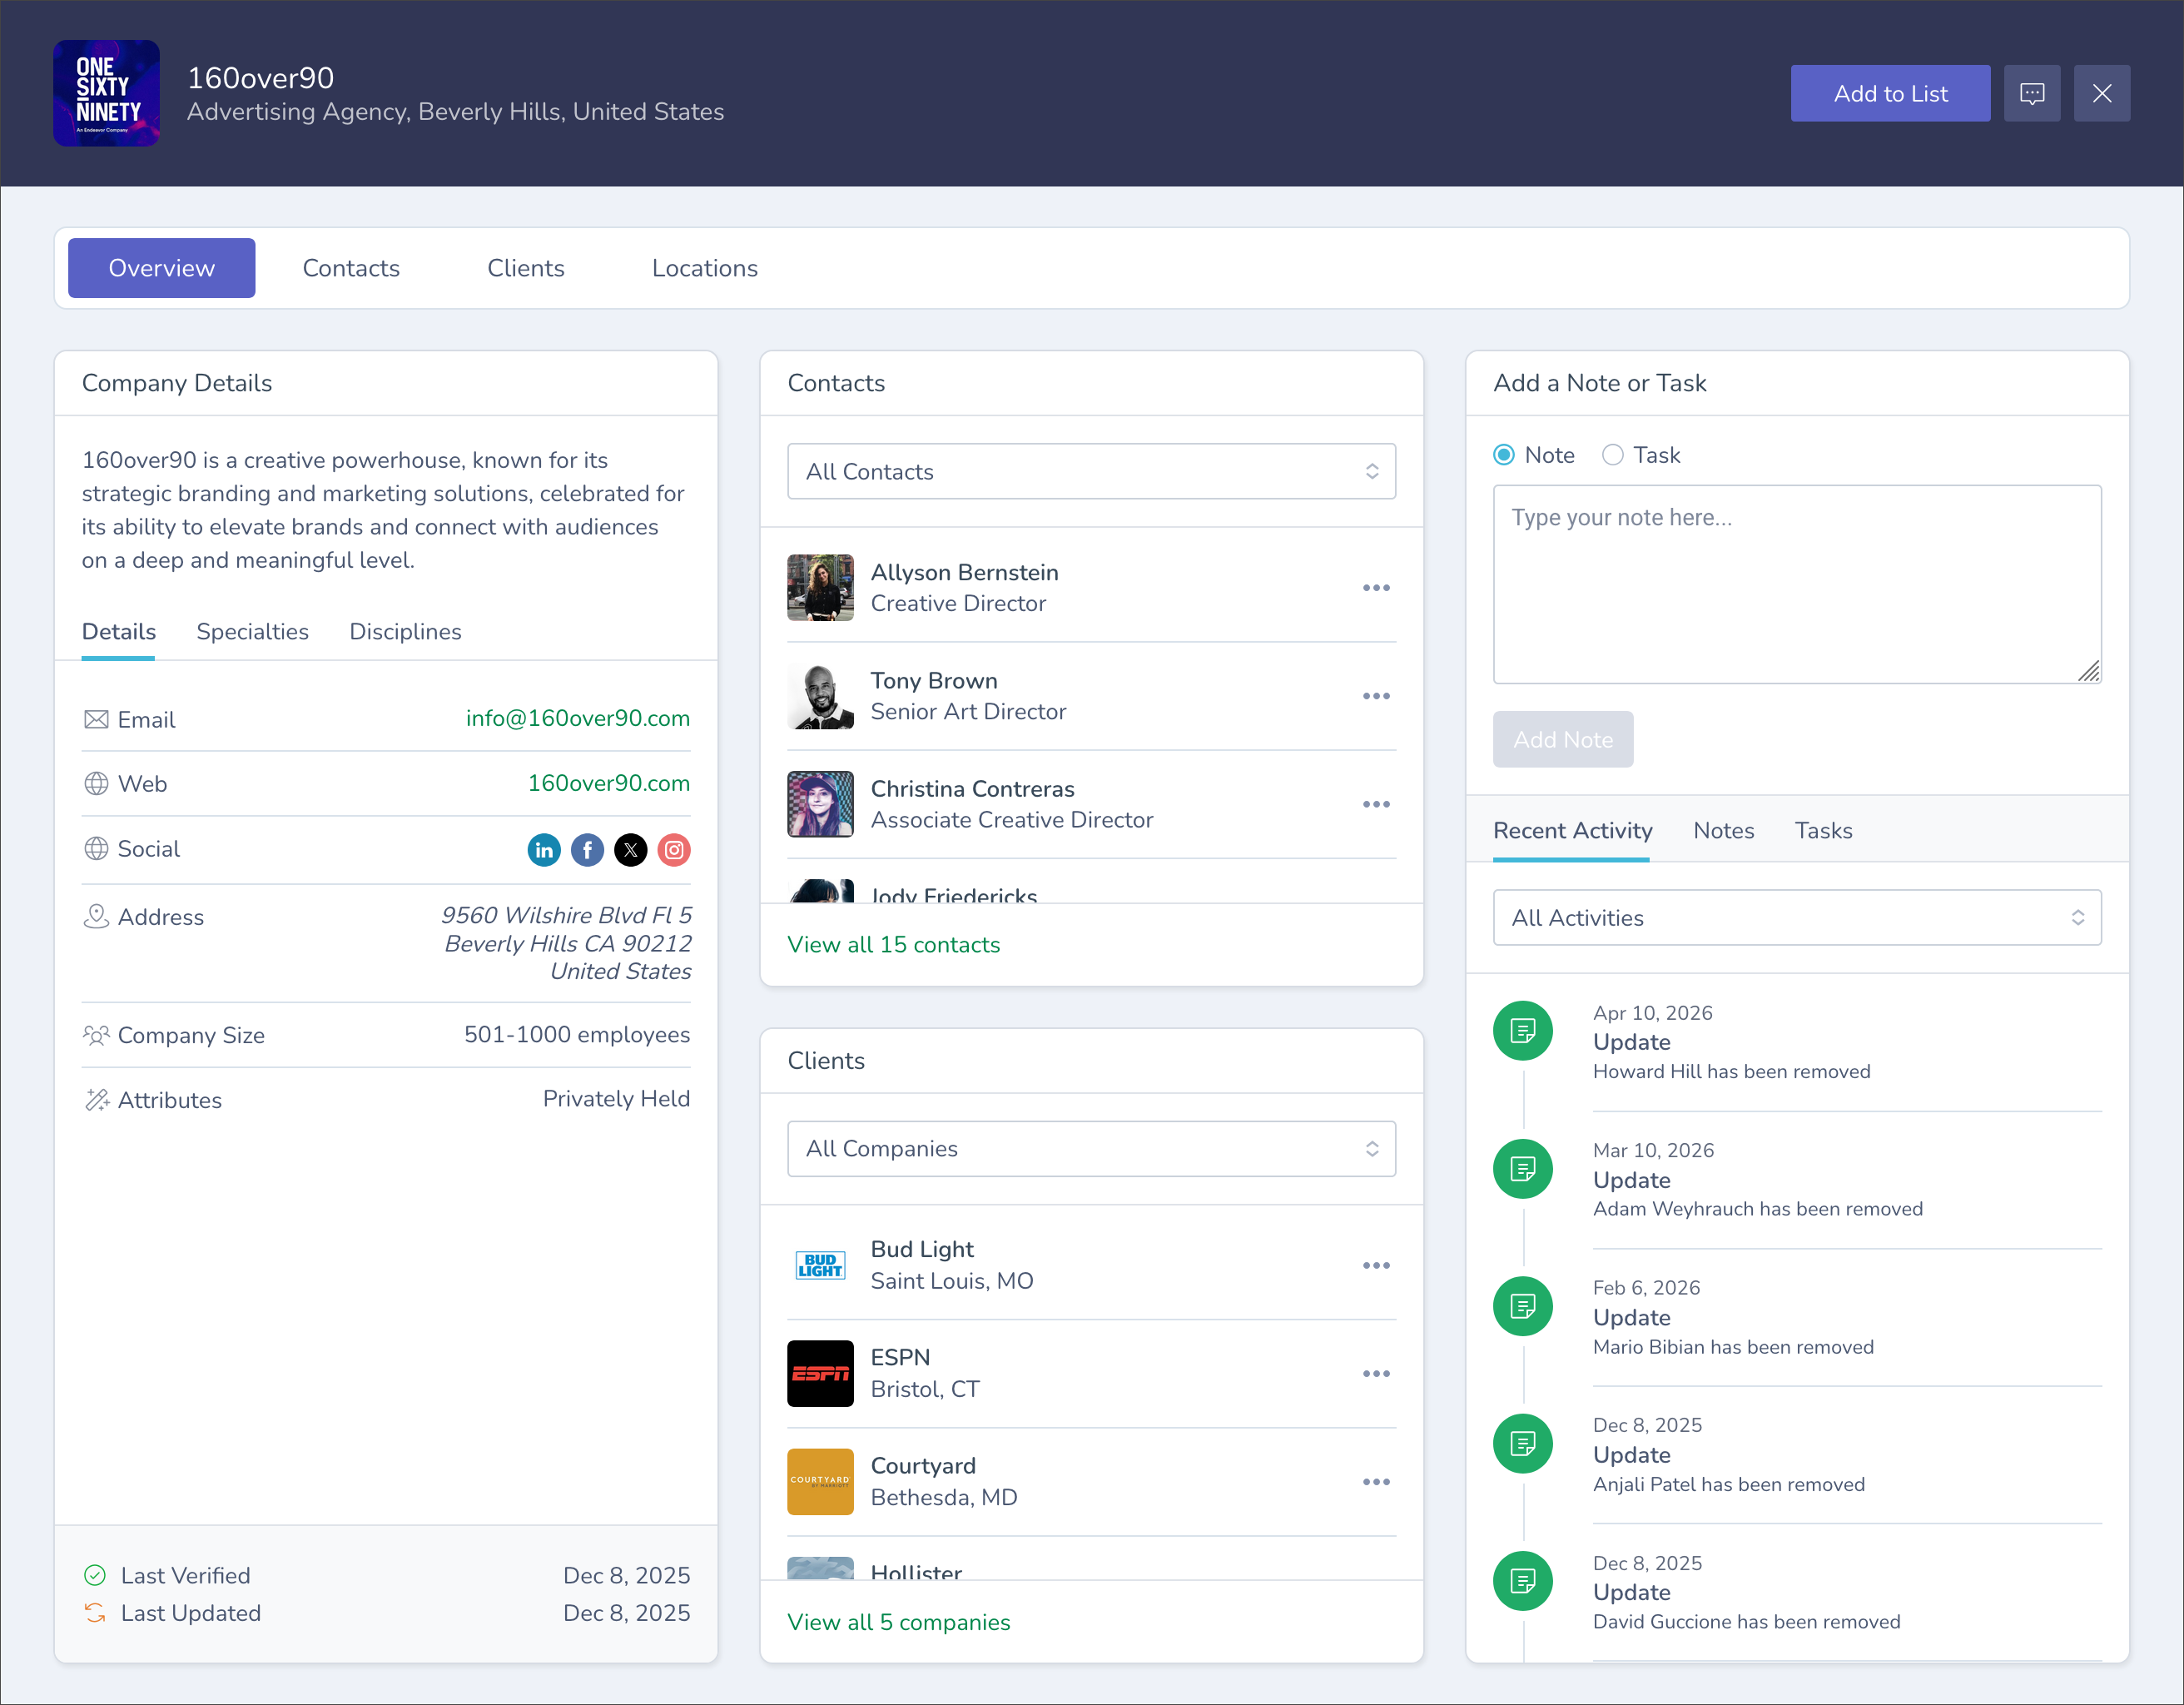Expand the All Contacts dropdown
The width and height of the screenshot is (2184, 1705).
[1092, 472]
